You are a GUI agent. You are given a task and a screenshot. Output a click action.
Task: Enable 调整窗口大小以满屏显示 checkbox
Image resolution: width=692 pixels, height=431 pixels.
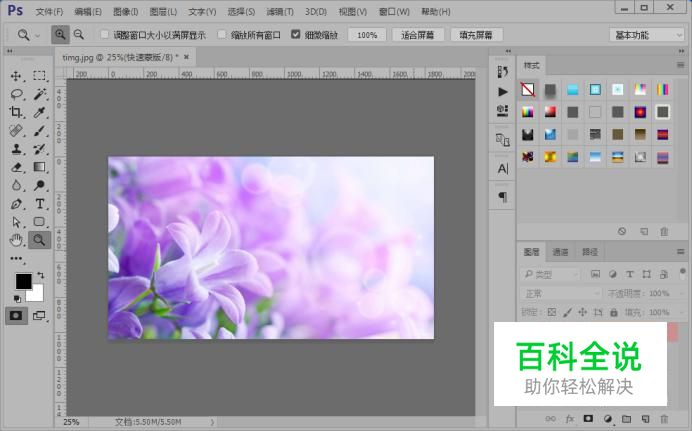(104, 34)
